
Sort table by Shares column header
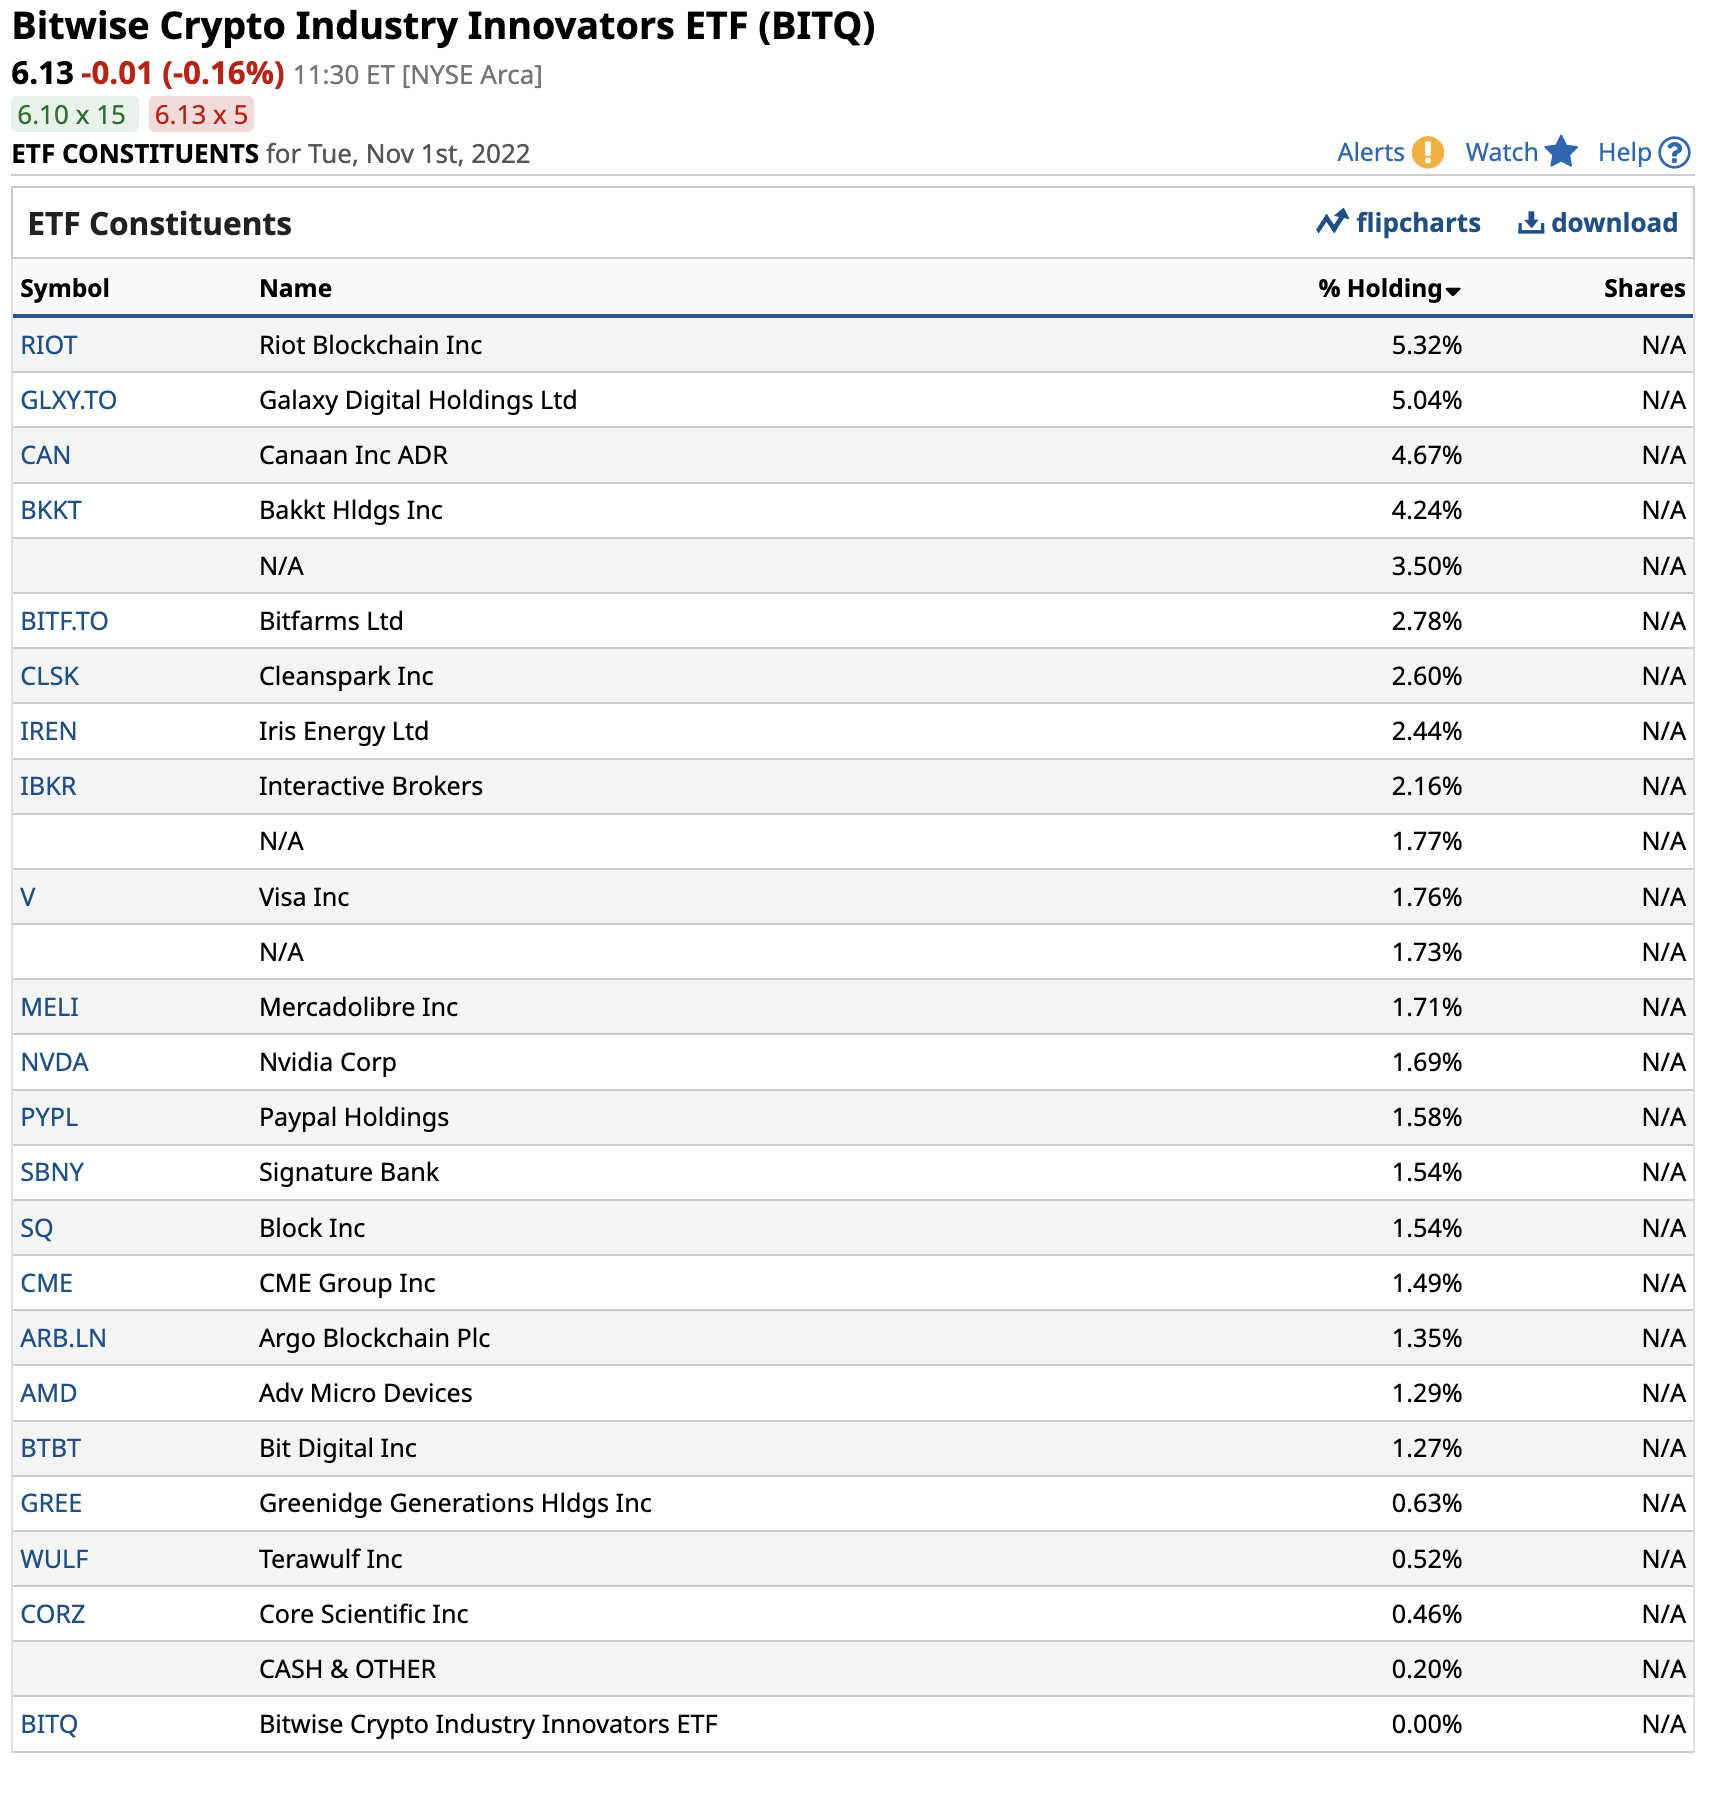click(1644, 288)
